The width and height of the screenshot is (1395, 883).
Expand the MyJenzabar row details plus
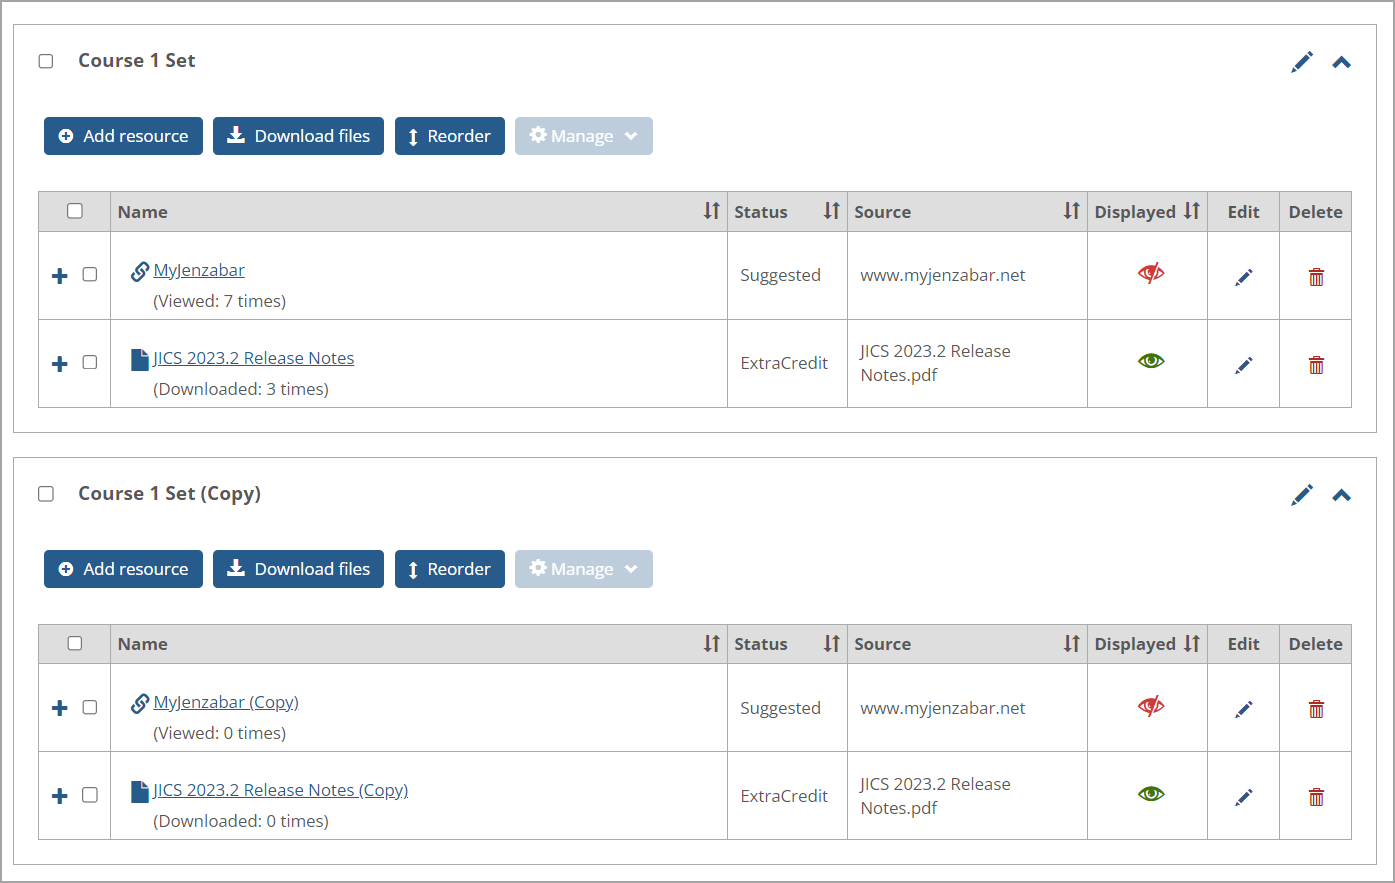coord(60,275)
